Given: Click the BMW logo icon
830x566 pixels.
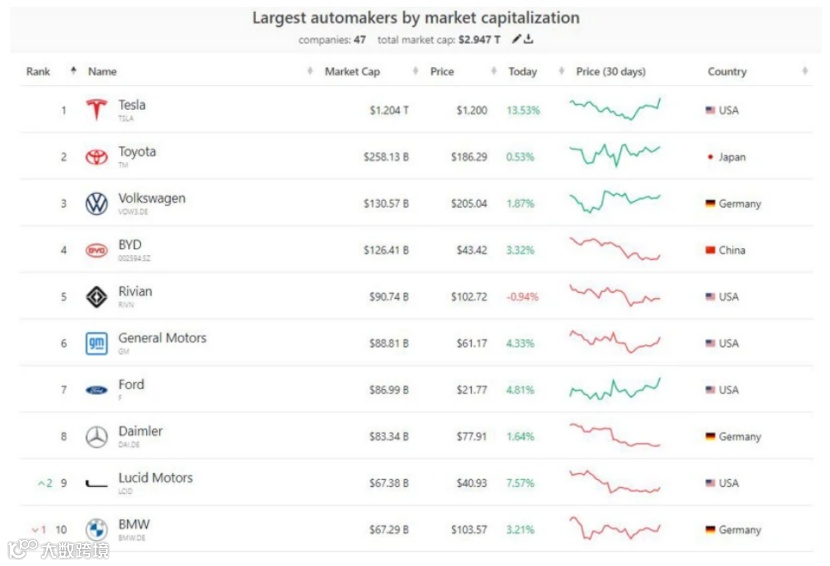Looking at the screenshot, I should [x=96, y=530].
